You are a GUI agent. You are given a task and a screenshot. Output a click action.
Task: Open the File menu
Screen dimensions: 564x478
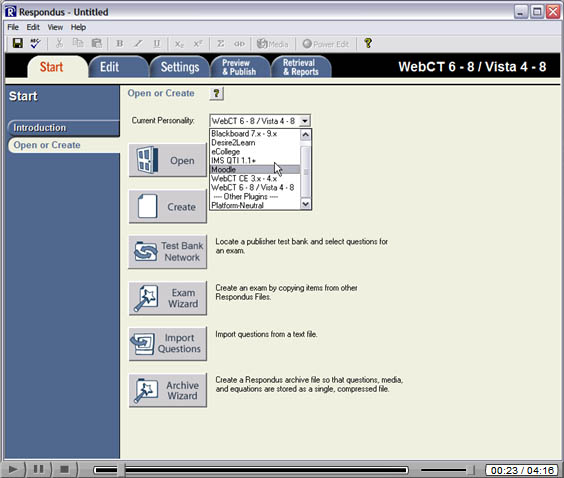pyautogui.click(x=13, y=27)
